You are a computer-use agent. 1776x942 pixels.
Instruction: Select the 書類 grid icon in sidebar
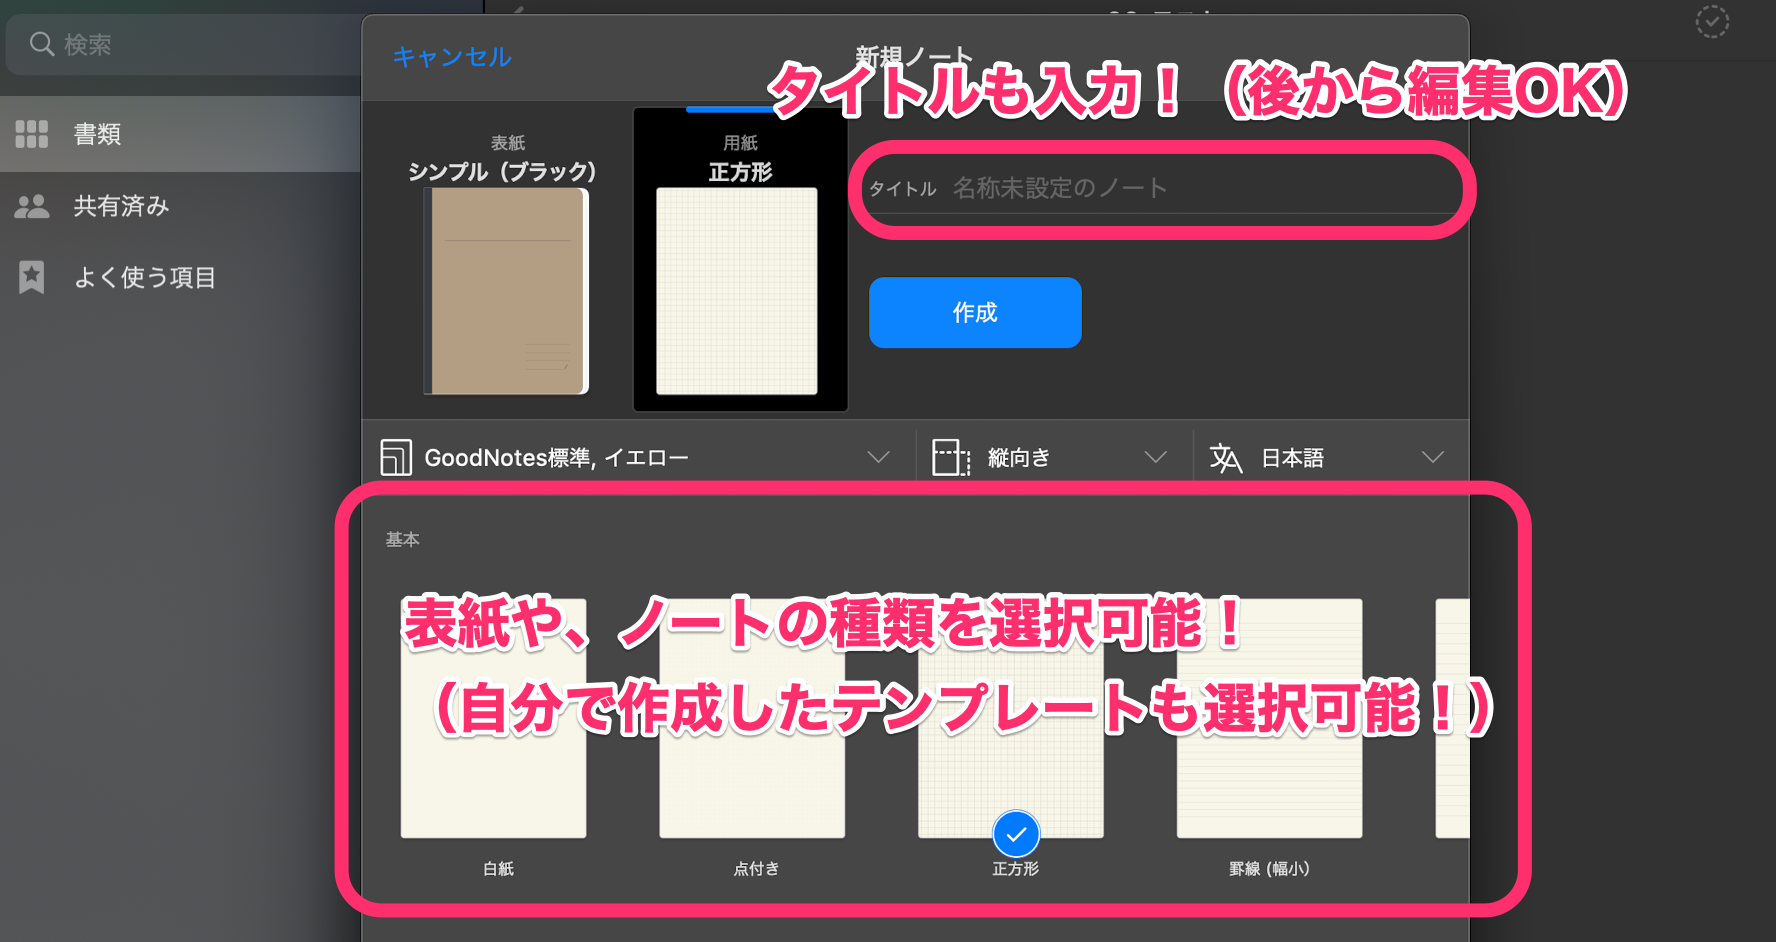coord(31,134)
